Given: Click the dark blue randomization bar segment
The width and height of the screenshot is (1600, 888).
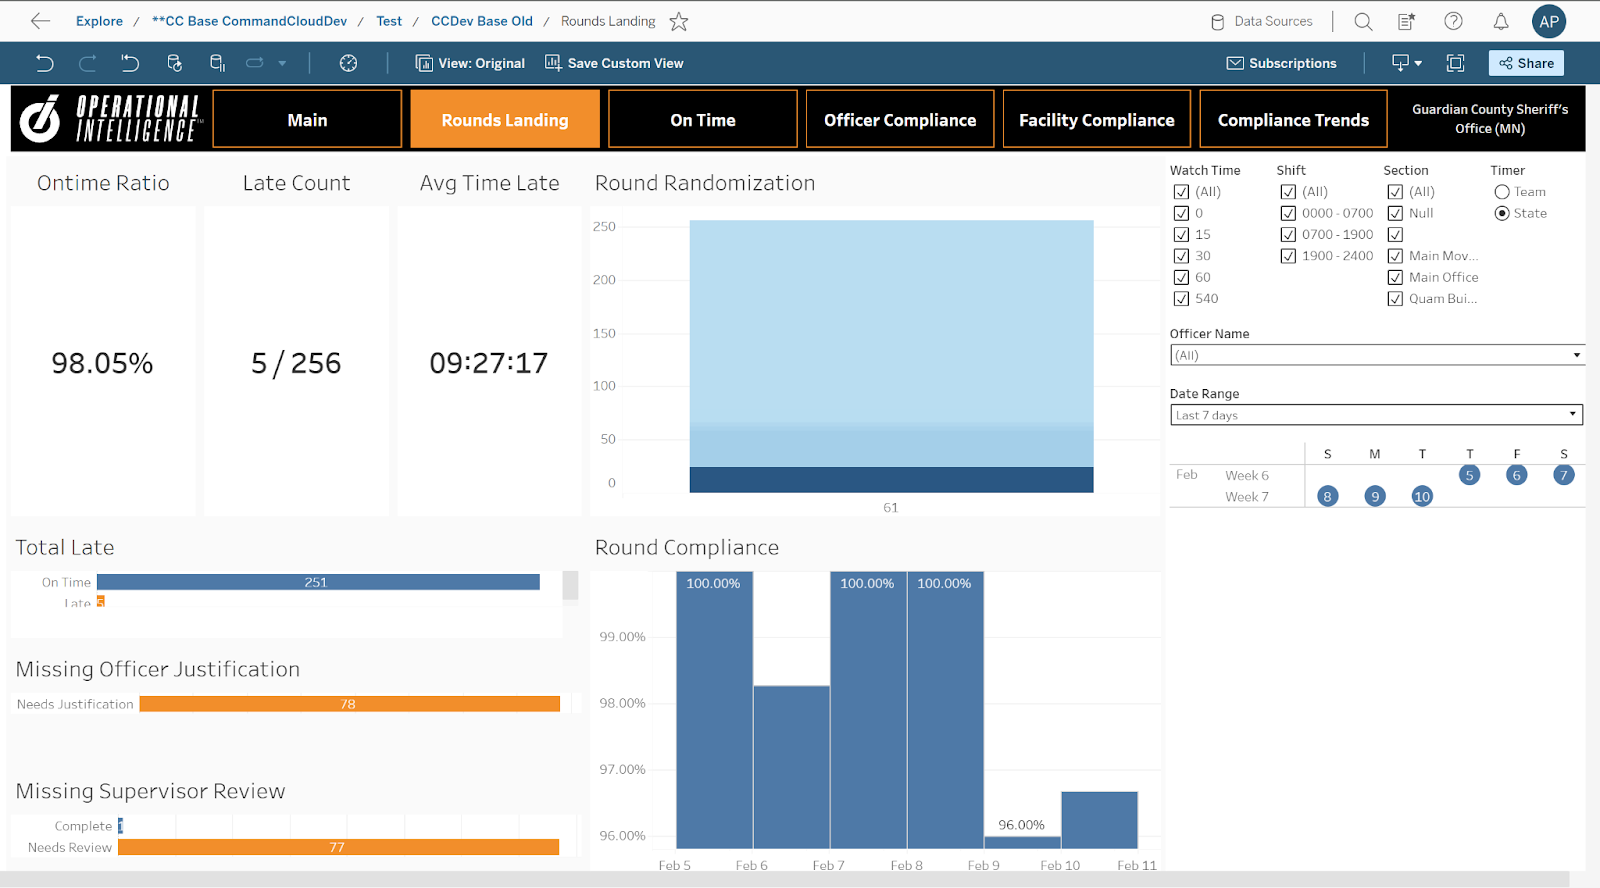Looking at the screenshot, I should pyautogui.click(x=891, y=480).
